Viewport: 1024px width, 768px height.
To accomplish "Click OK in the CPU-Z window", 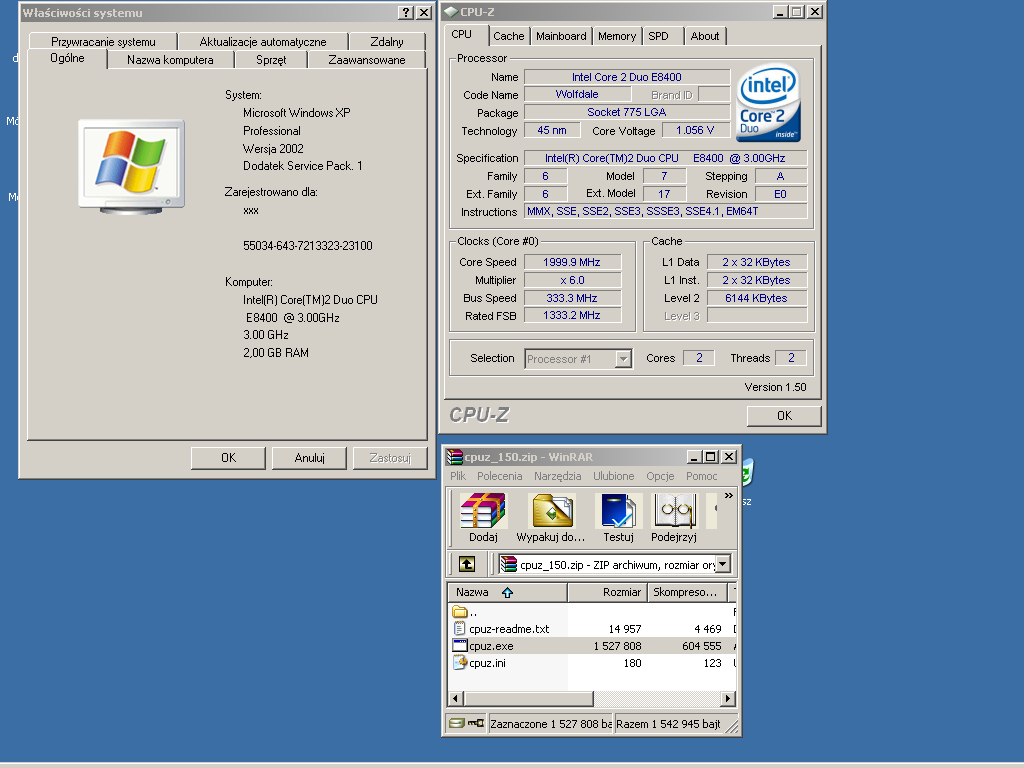I will pyautogui.click(x=784, y=416).
